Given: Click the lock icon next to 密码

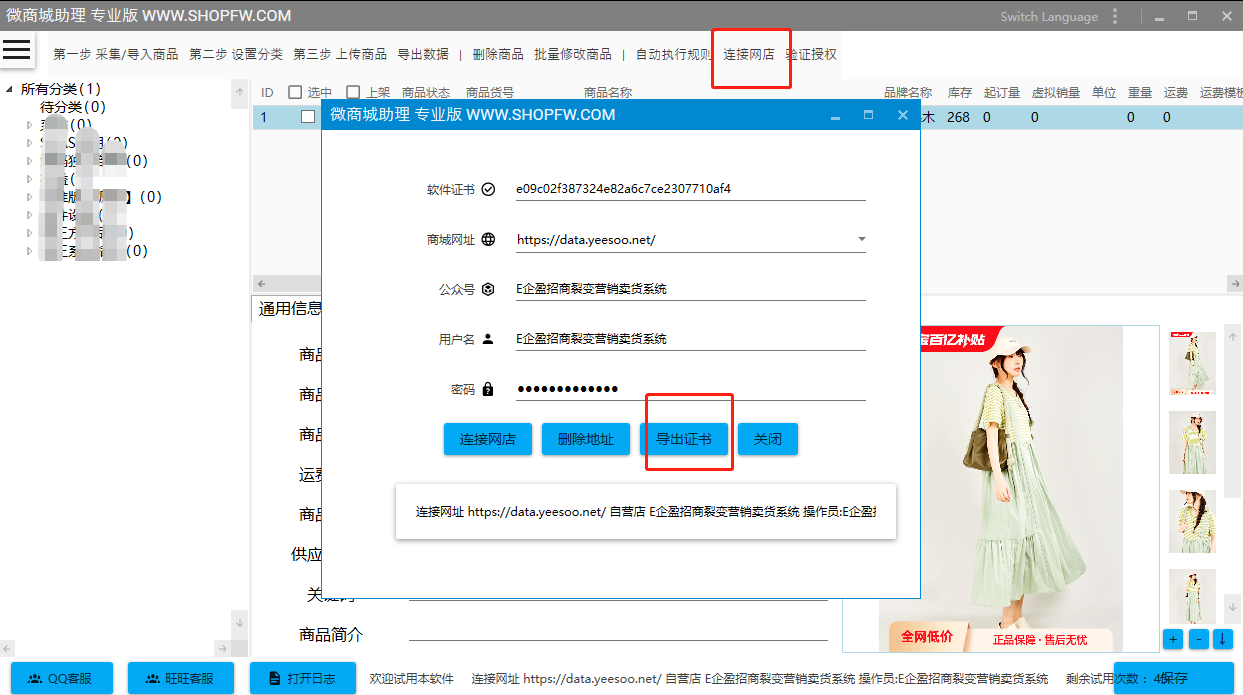Looking at the screenshot, I should coord(488,389).
